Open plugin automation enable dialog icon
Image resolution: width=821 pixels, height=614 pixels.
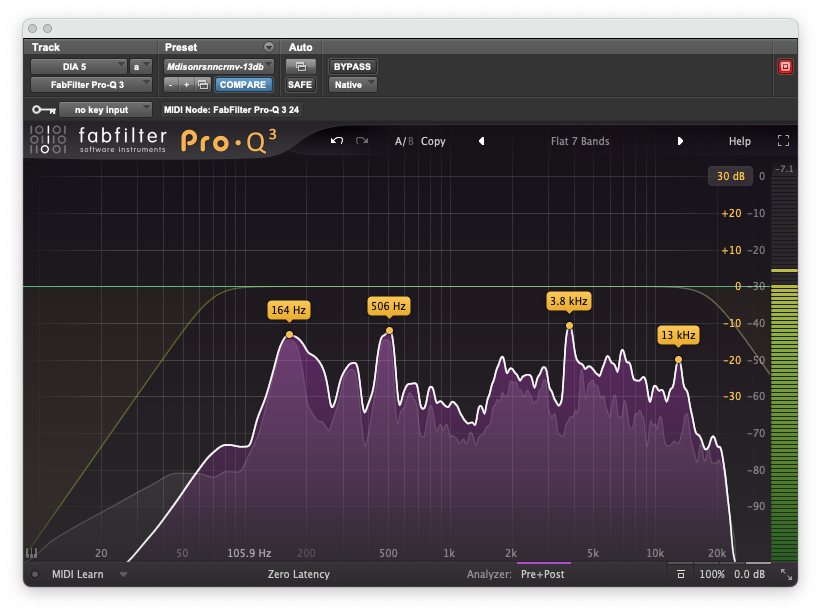[301, 66]
